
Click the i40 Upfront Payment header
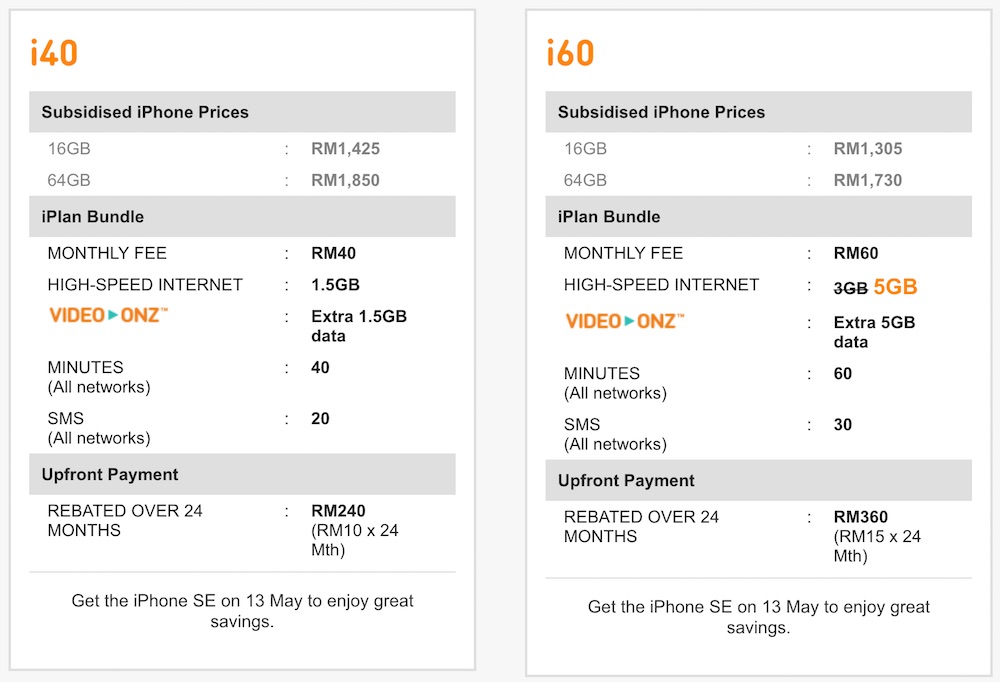pyautogui.click(x=110, y=474)
